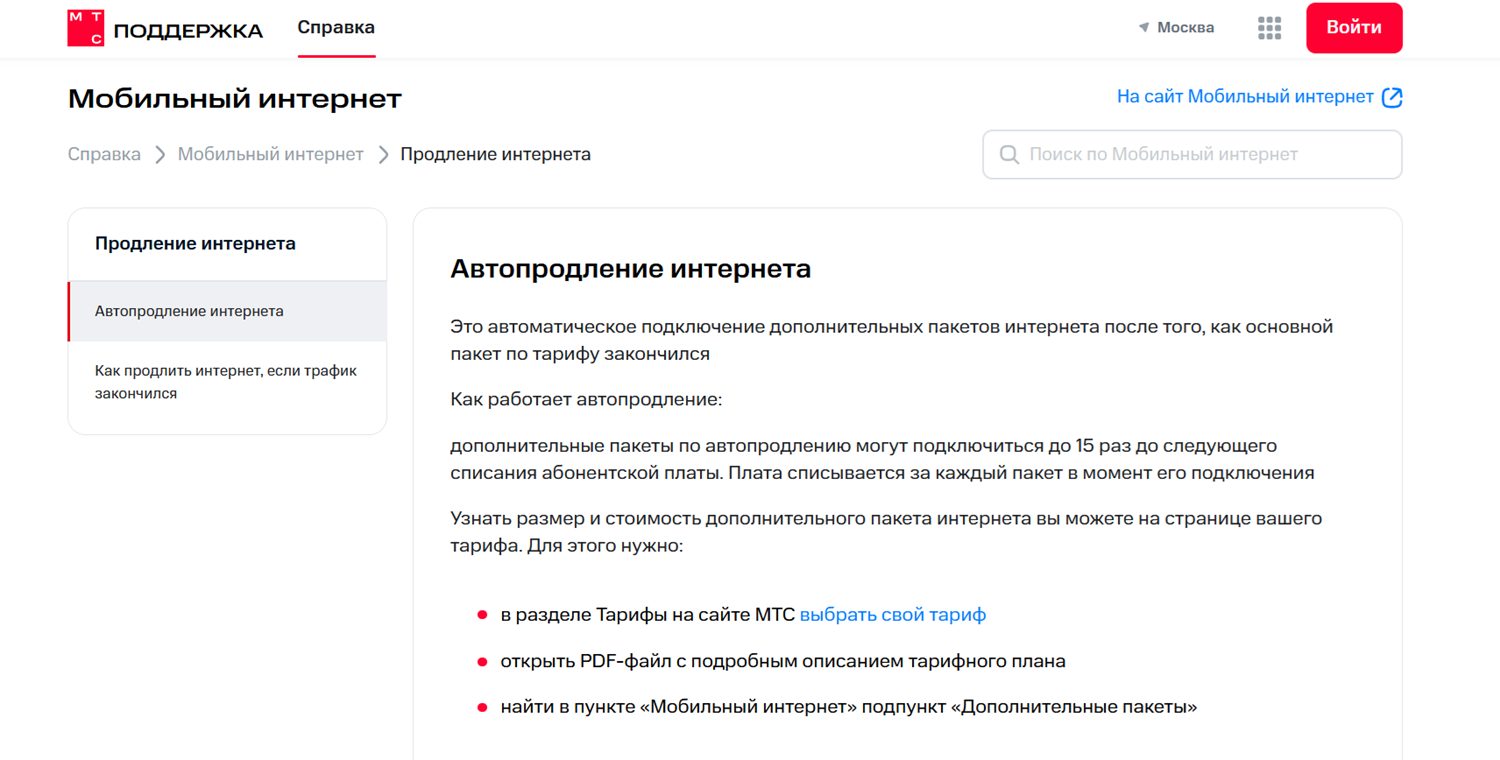This screenshot has height=760, width=1500.
Task: Focus the Поиск по Мобильный интернет field
Action: click(x=1192, y=155)
